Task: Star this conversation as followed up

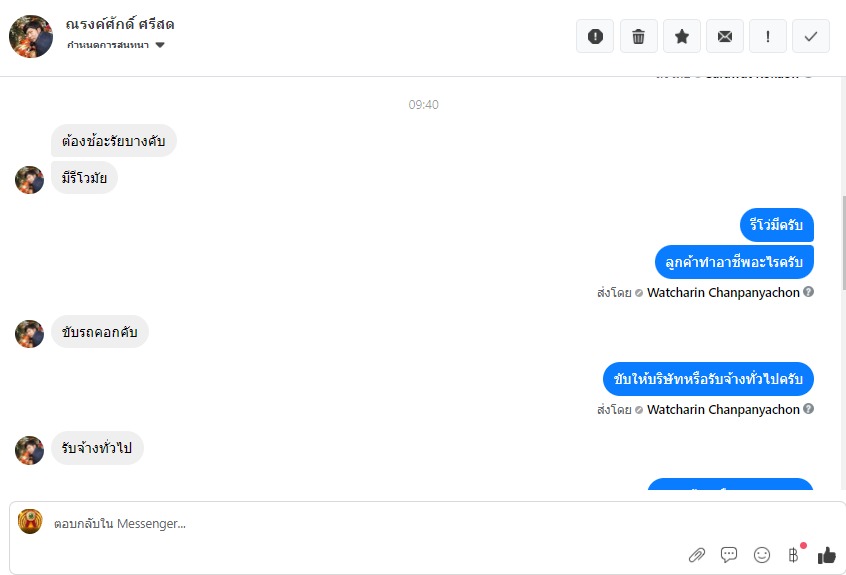Action: pyautogui.click(x=681, y=37)
